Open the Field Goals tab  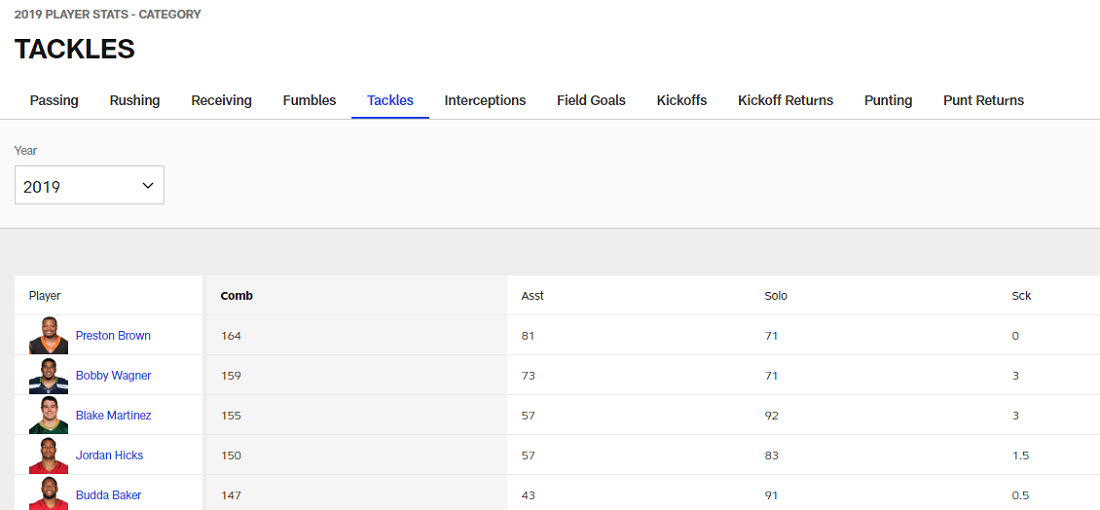pyautogui.click(x=591, y=100)
